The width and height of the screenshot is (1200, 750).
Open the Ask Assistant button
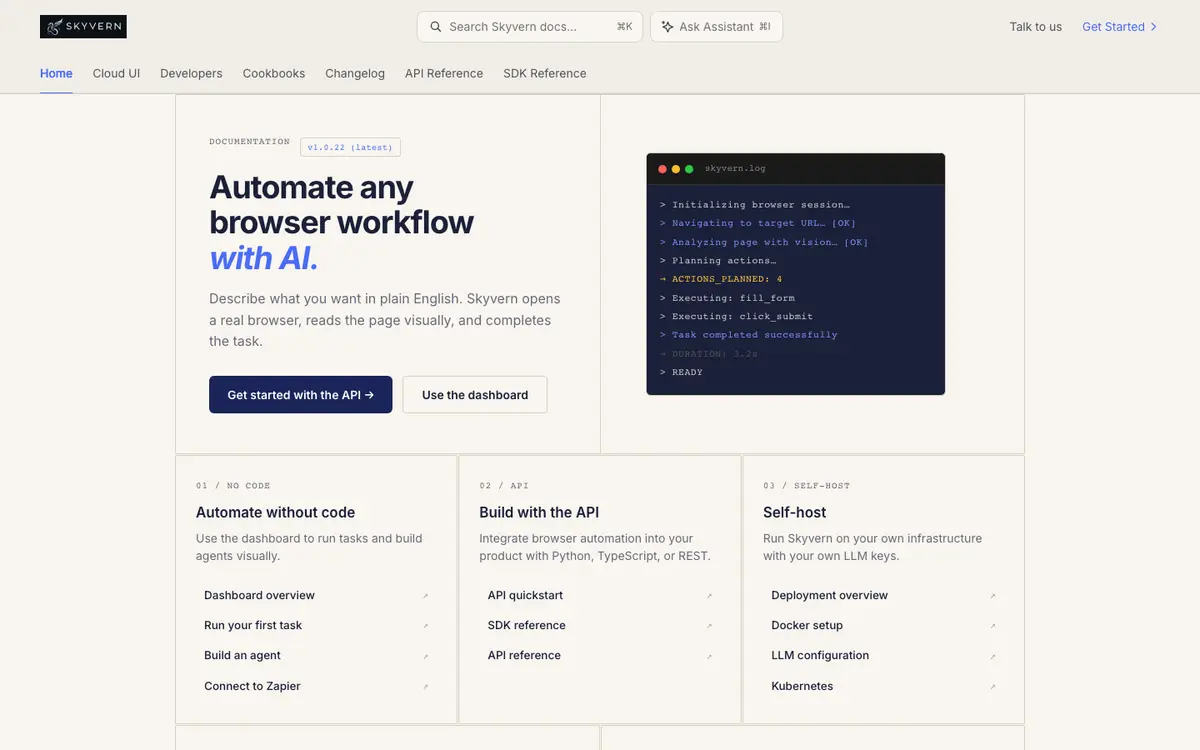pos(716,27)
